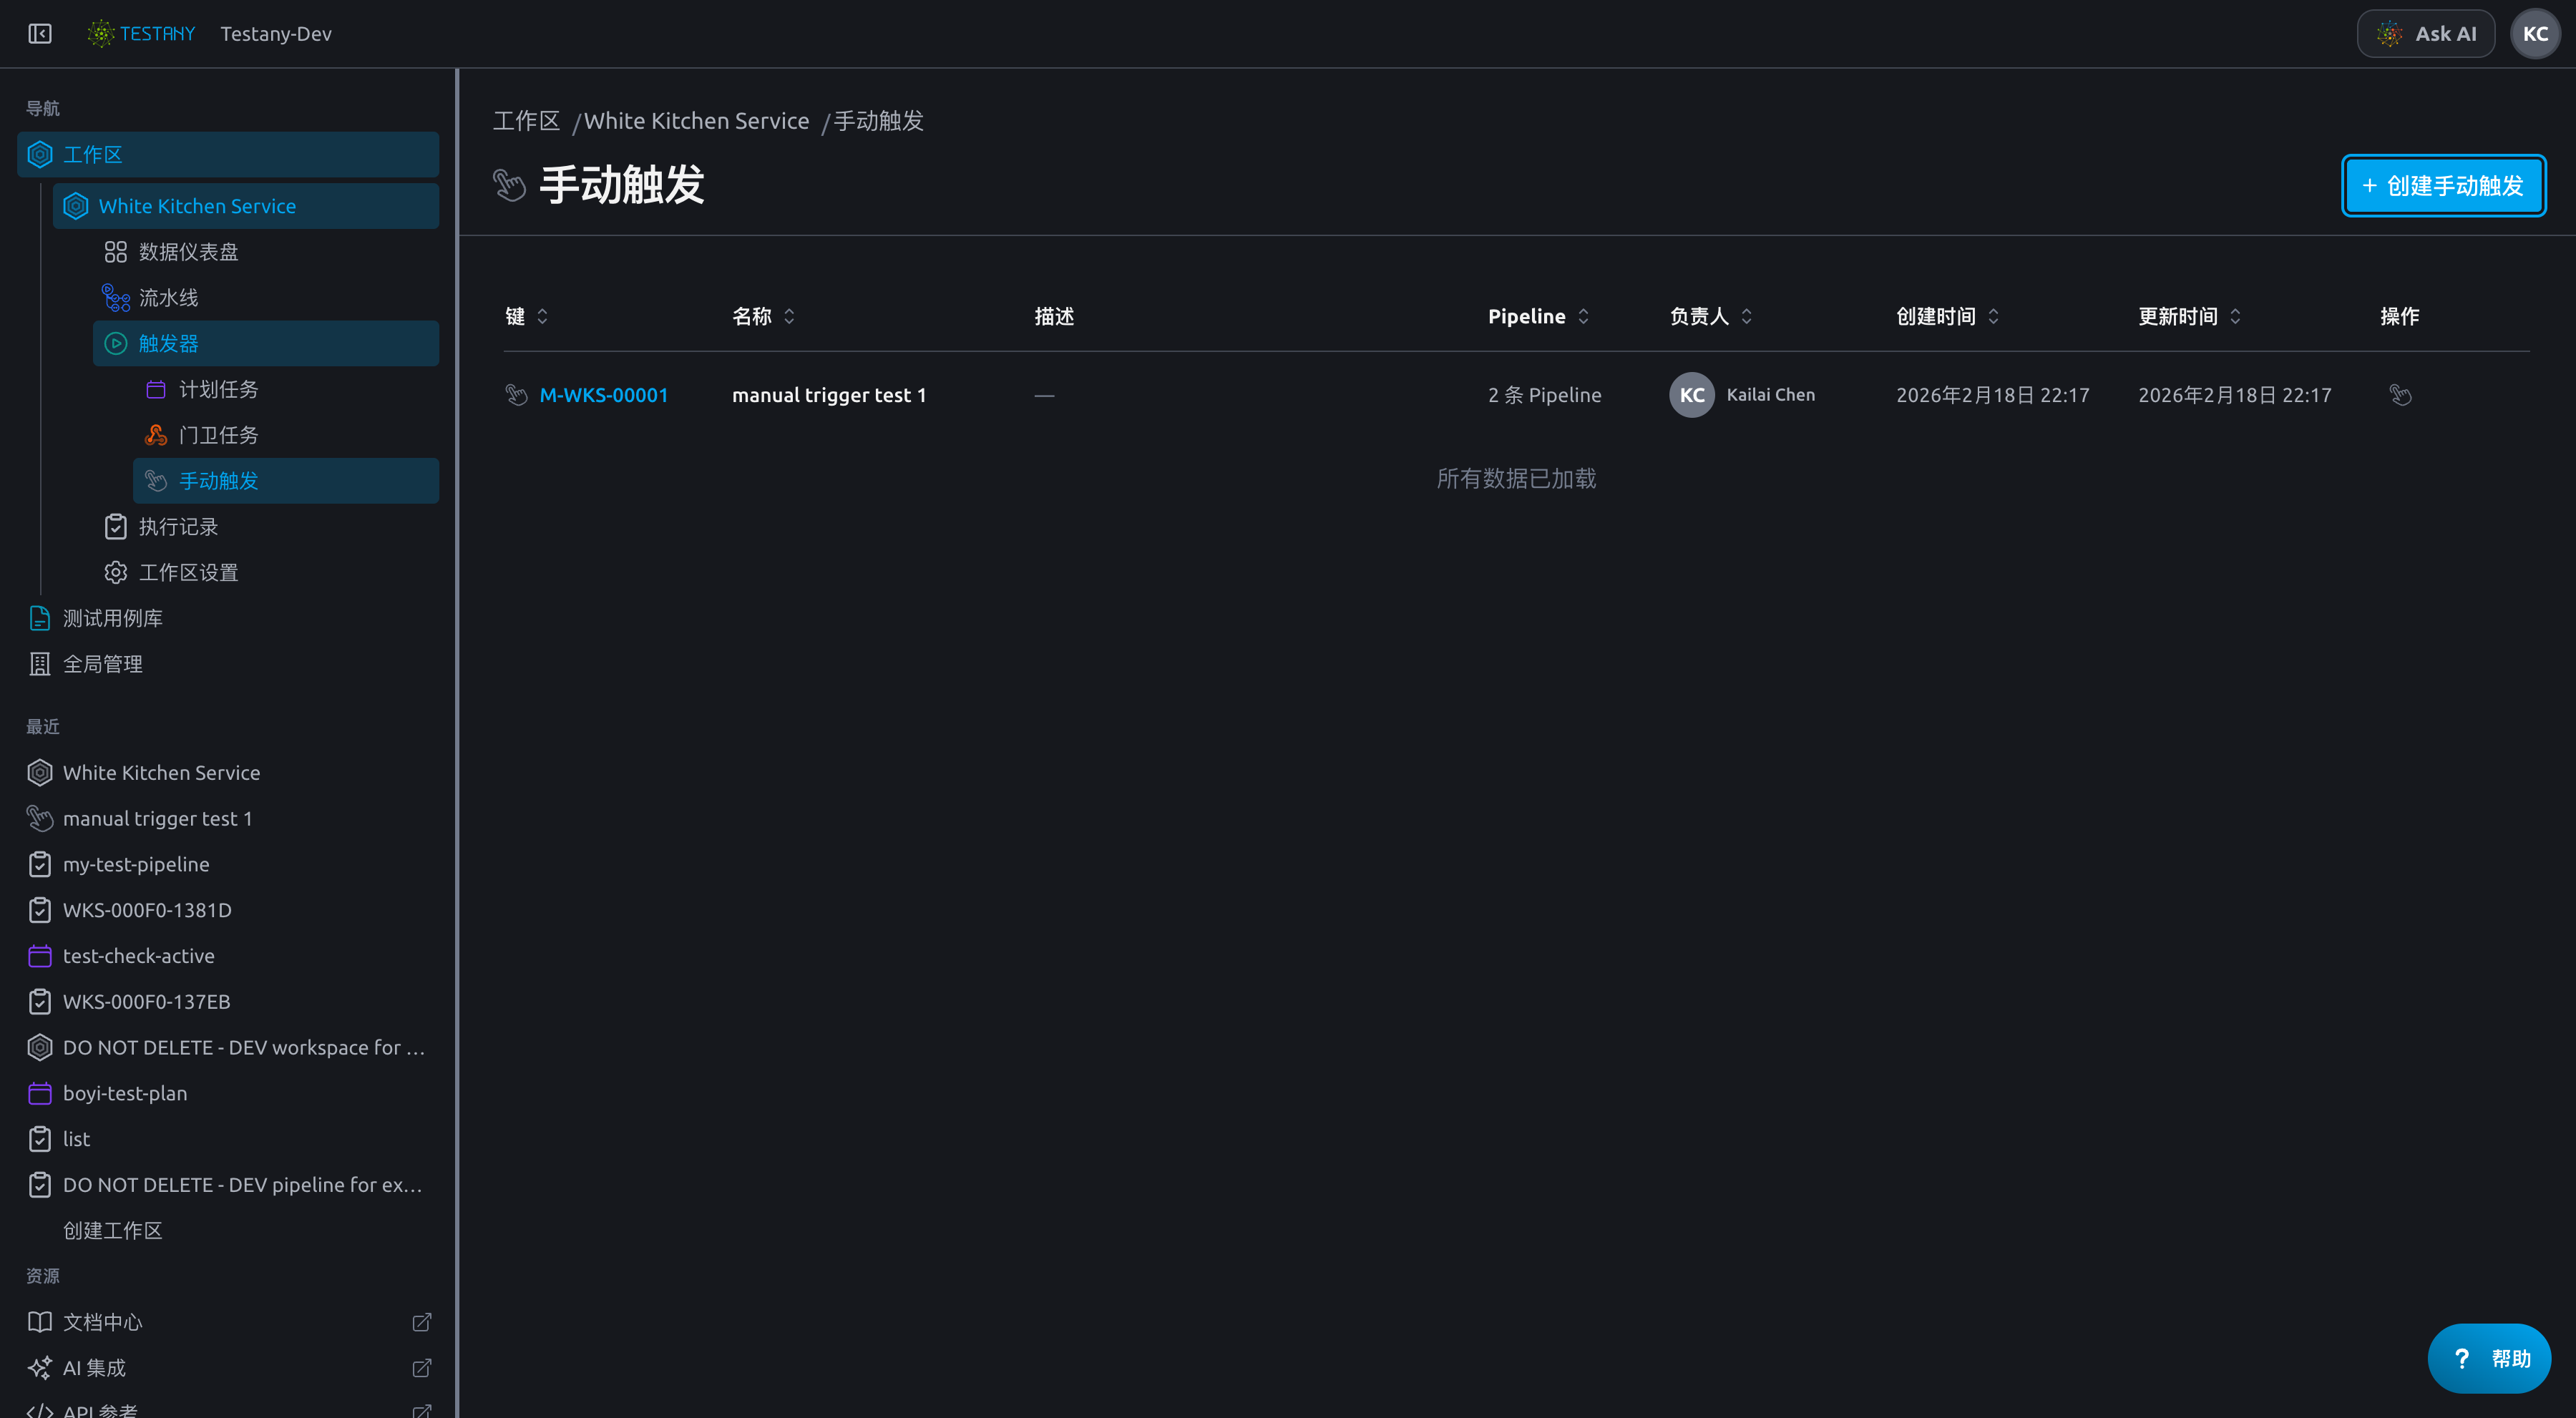Open recent DO NOT DELETE DEV pipeline
Viewport: 2576px width, 1418px height.
[243, 1185]
